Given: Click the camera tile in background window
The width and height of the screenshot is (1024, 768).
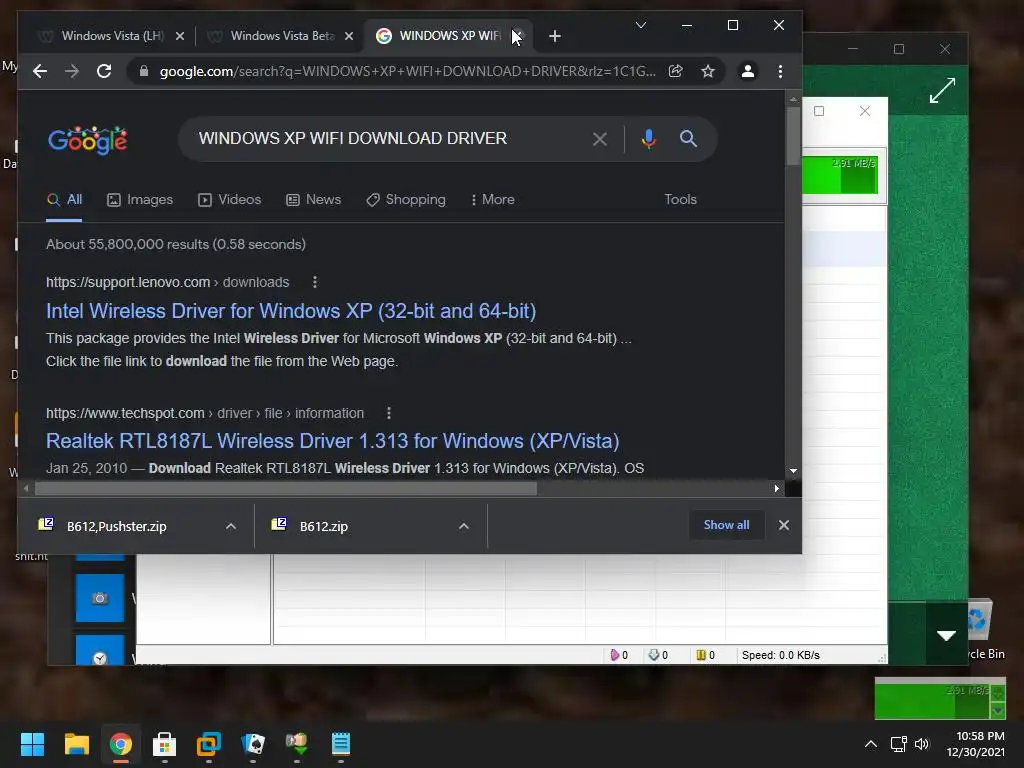Looking at the screenshot, I should (x=99, y=598).
